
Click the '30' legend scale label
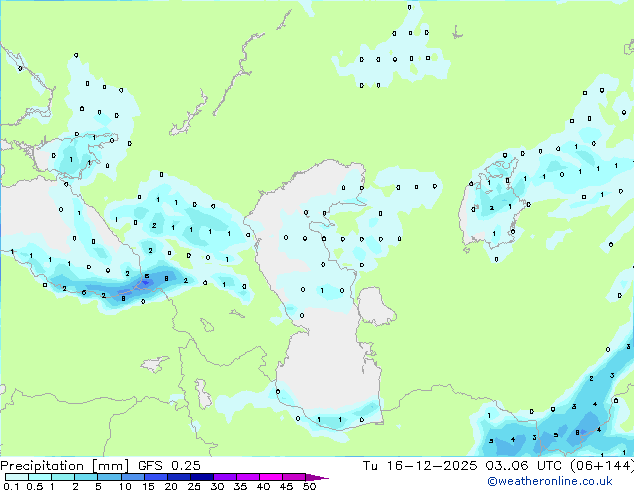pyautogui.click(x=217, y=486)
